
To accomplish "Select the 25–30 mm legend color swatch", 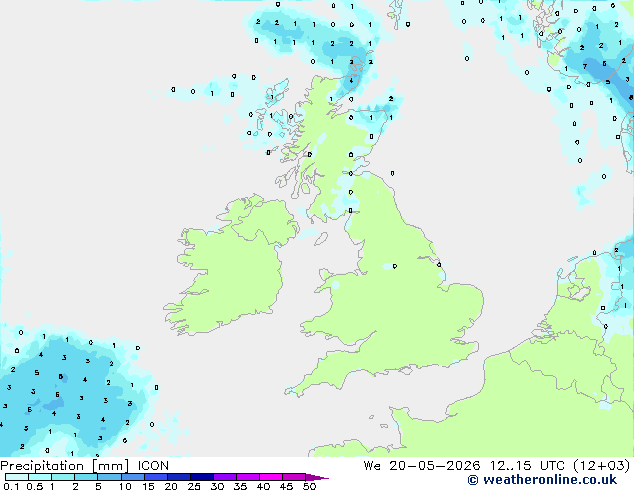I will click(x=202, y=477).
